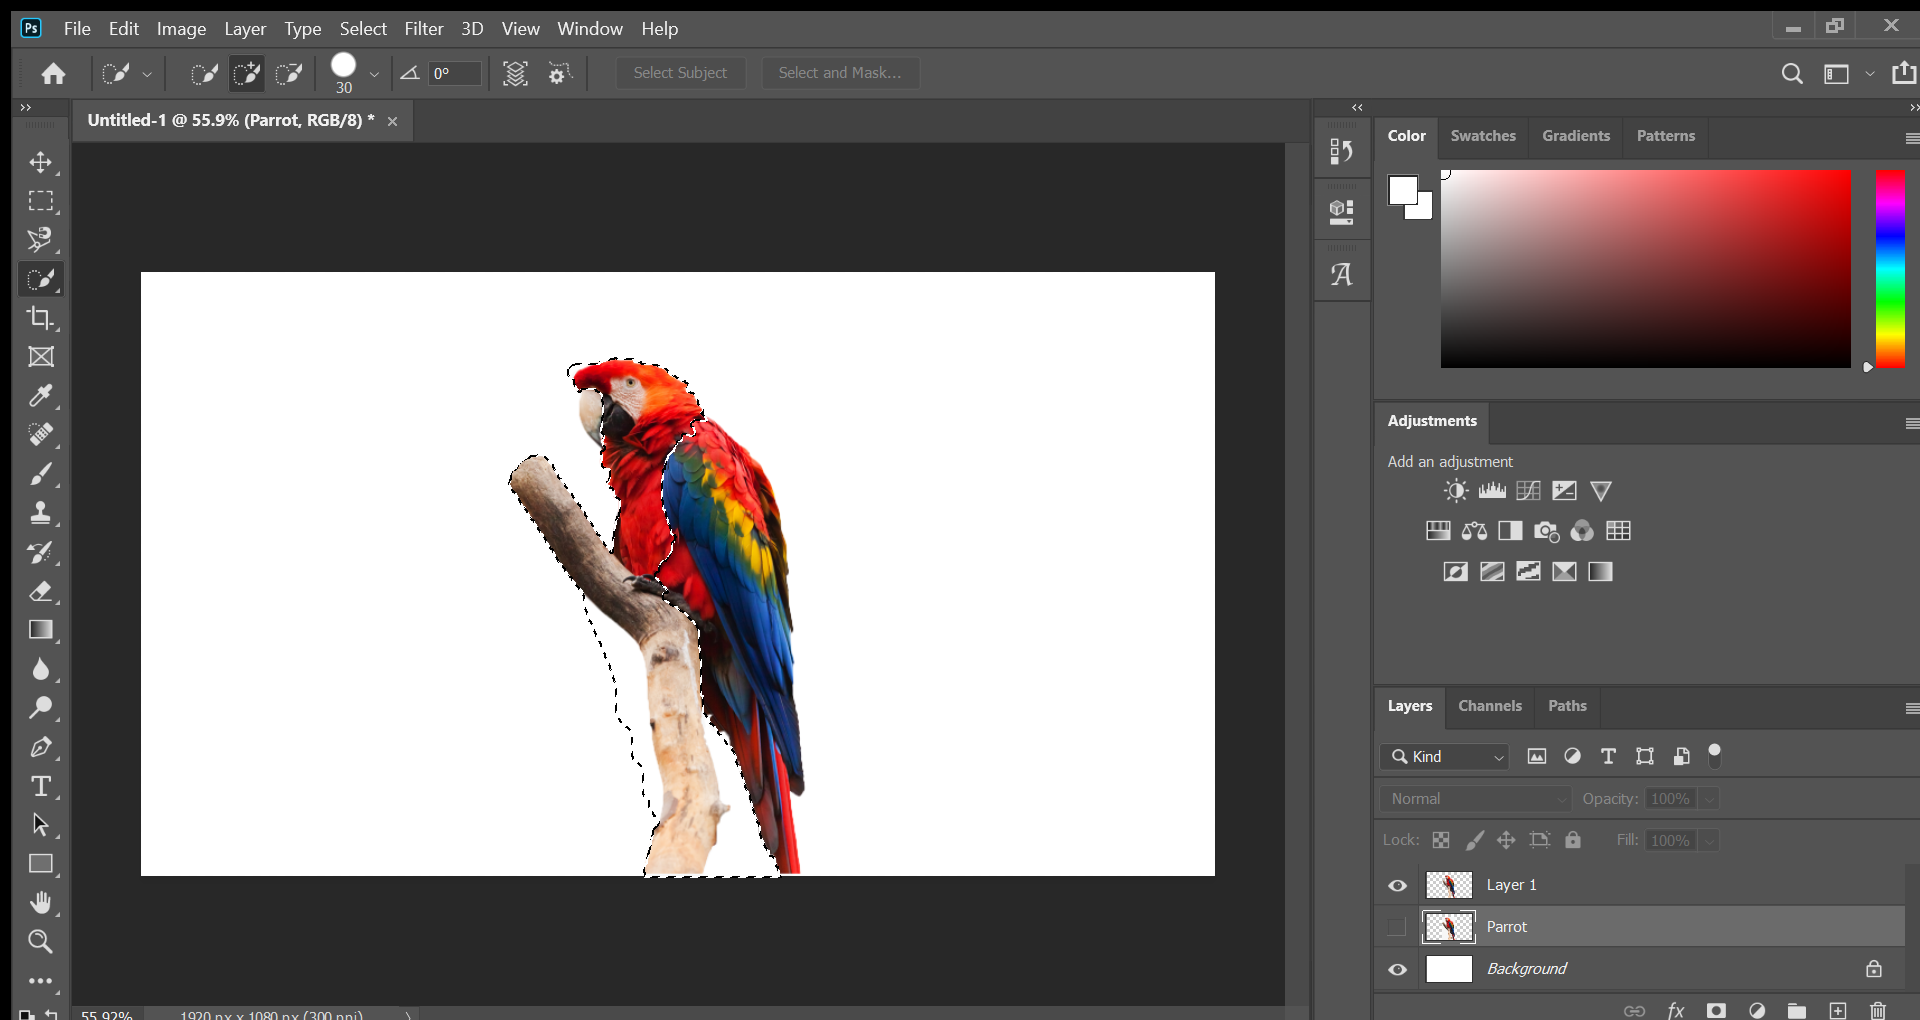Image resolution: width=1920 pixels, height=1020 pixels.
Task: Click the Delete layer trash icon
Action: point(1878,1010)
